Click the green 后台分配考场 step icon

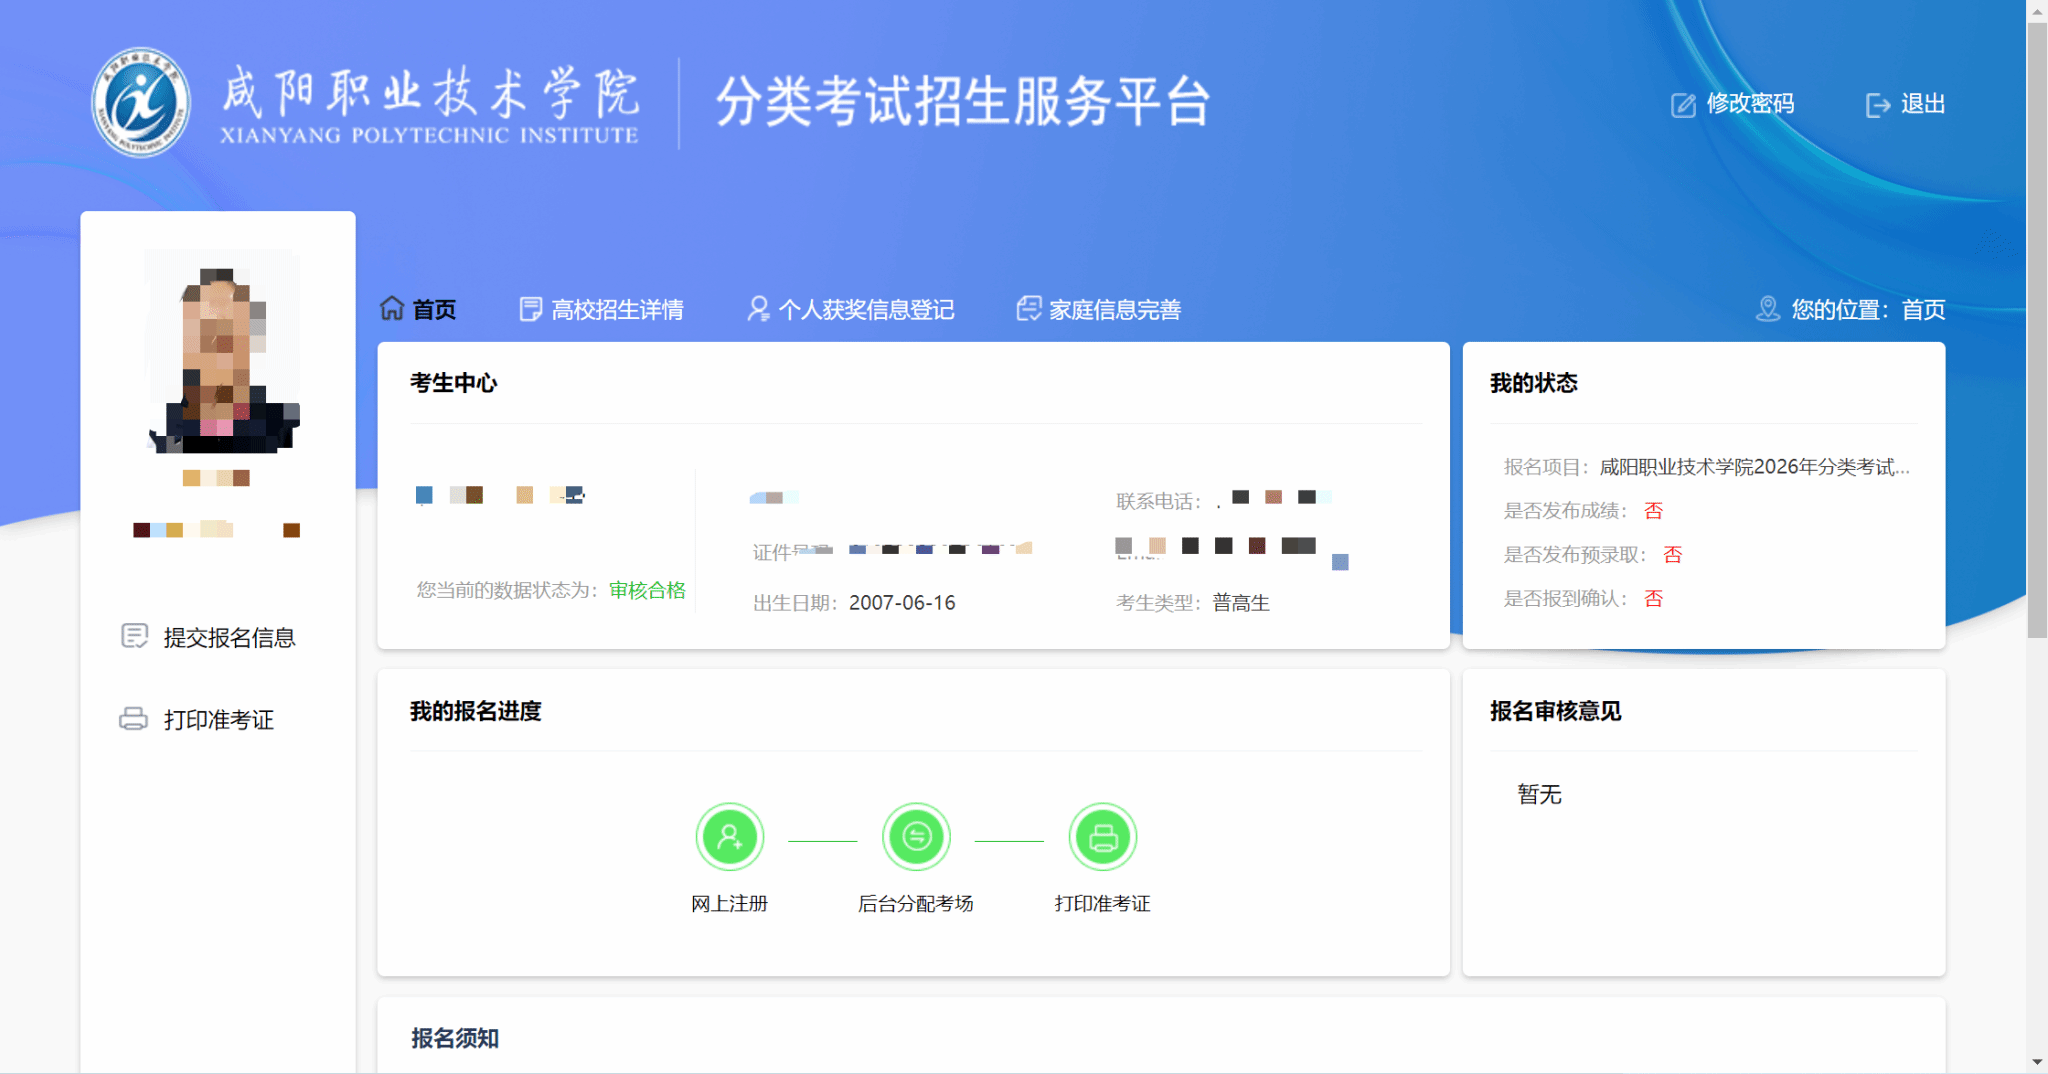(916, 837)
